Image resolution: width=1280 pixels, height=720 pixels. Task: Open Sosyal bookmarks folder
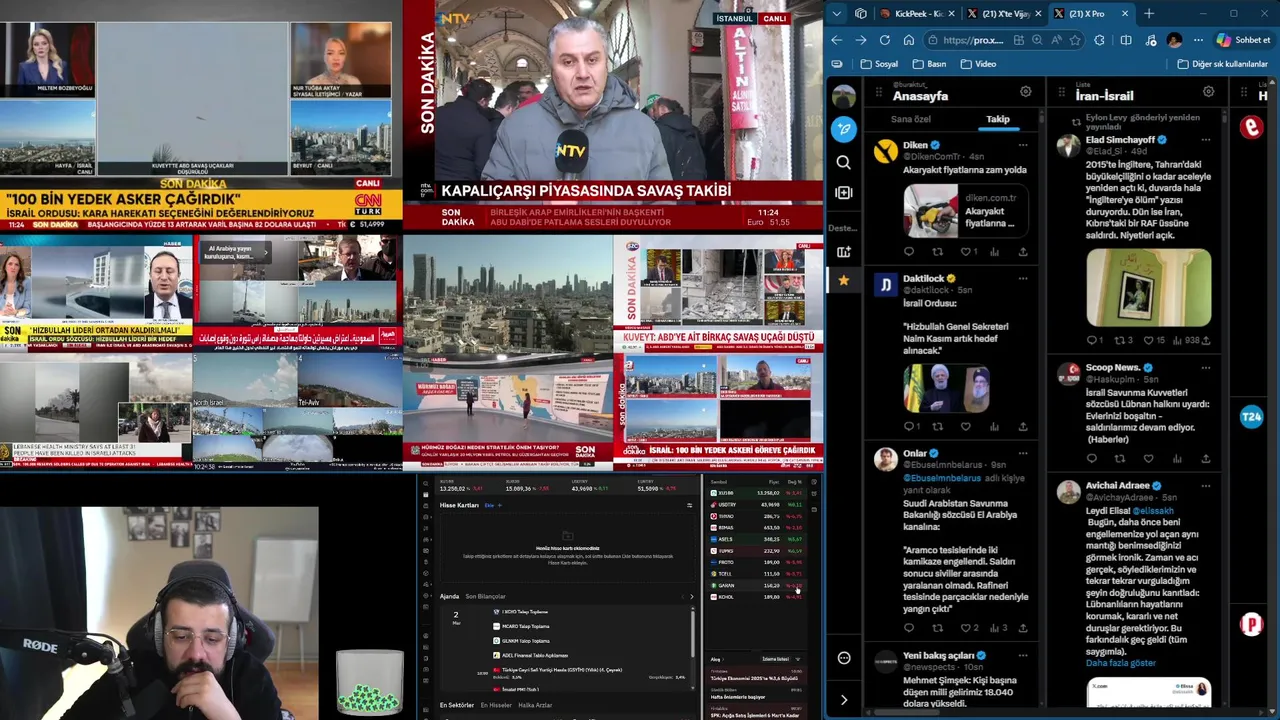[879, 64]
